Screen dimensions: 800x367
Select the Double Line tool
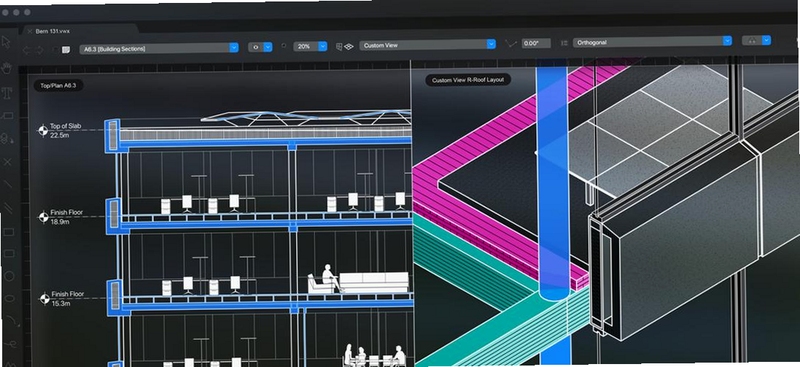8,208
